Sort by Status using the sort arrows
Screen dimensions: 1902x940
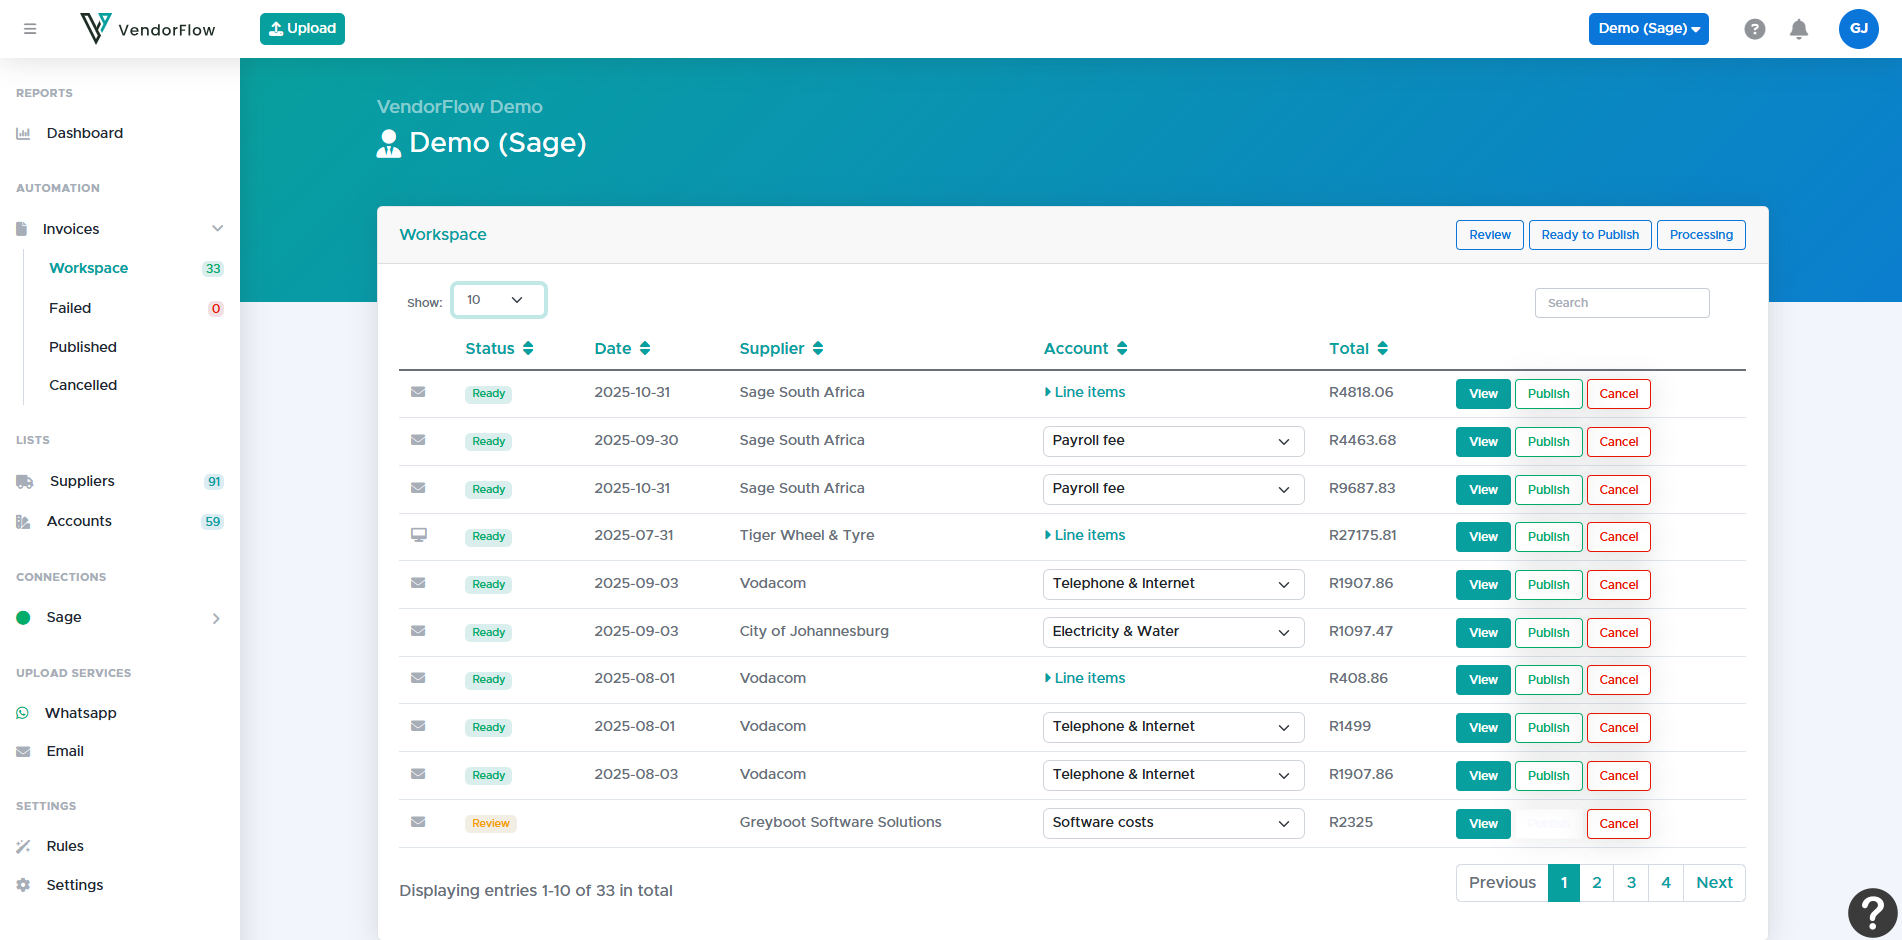(528, 348)
